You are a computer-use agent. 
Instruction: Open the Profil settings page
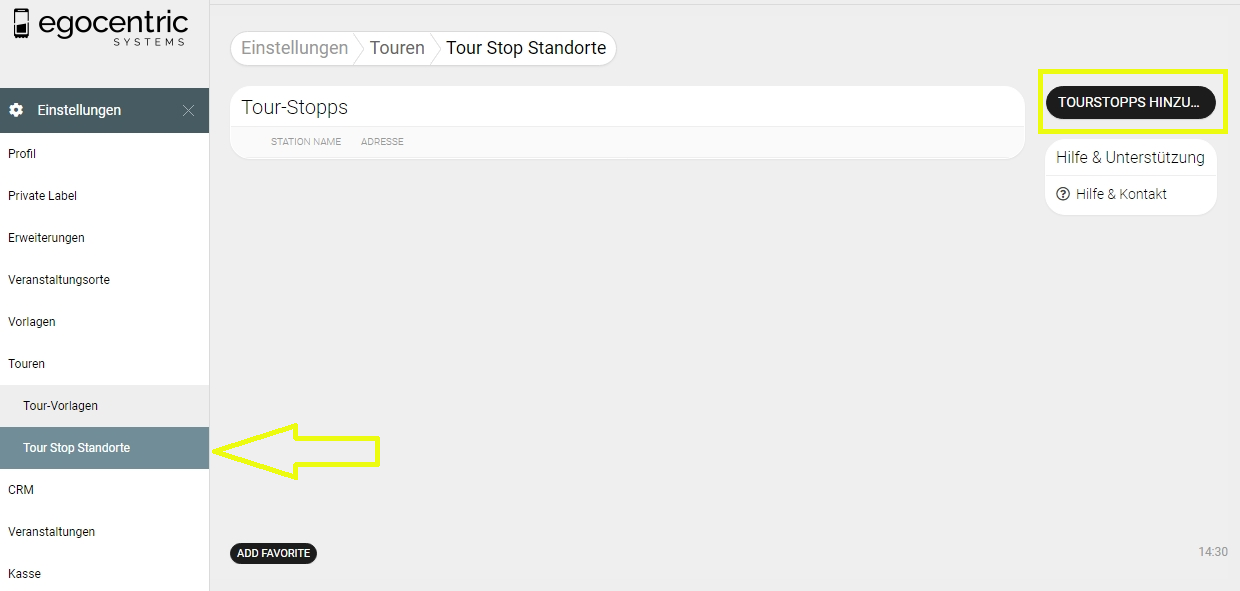point(22,154)
